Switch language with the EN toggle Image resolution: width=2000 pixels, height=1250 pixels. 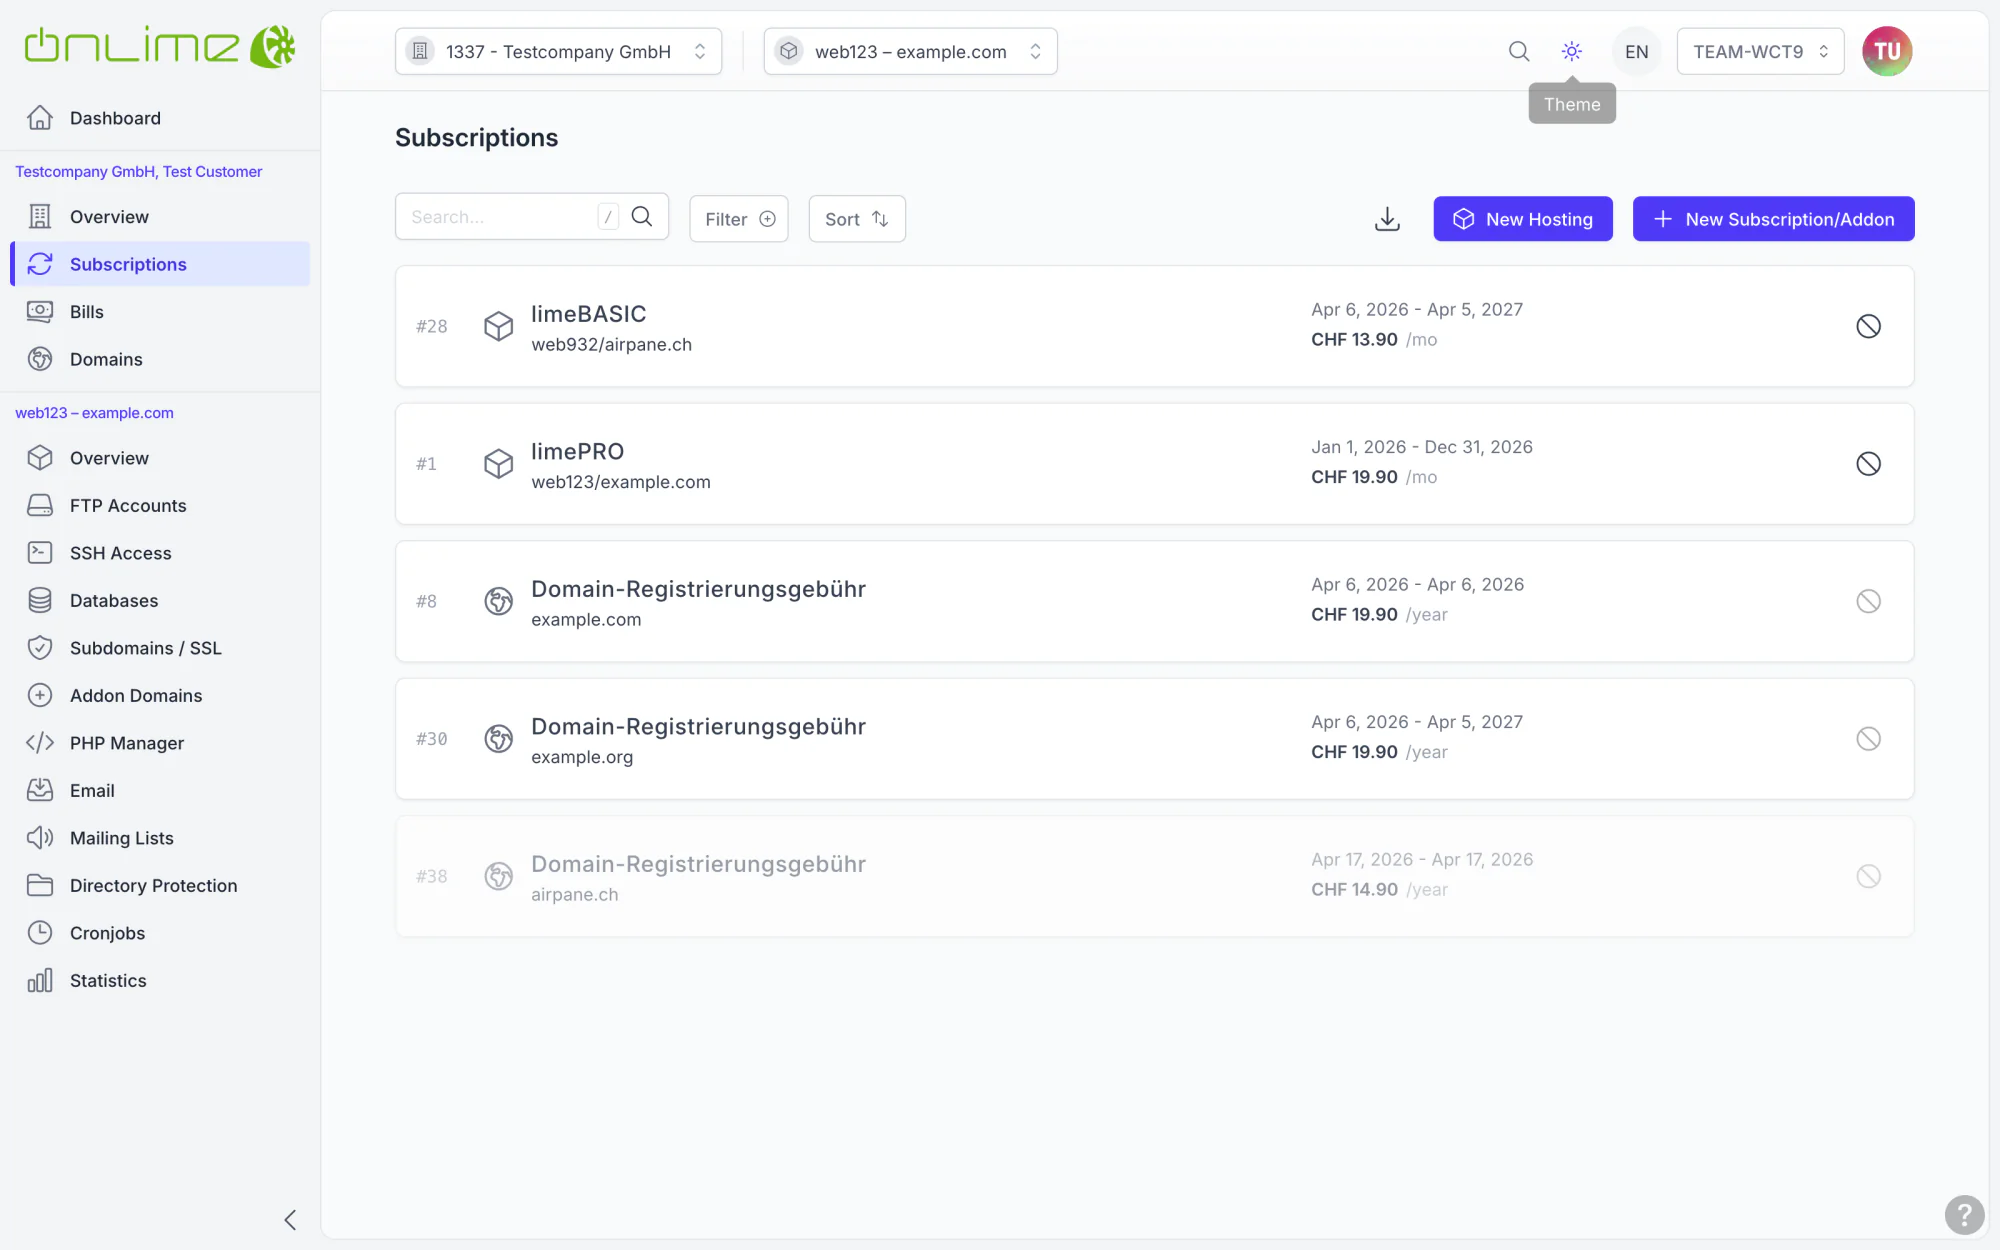1636,51
